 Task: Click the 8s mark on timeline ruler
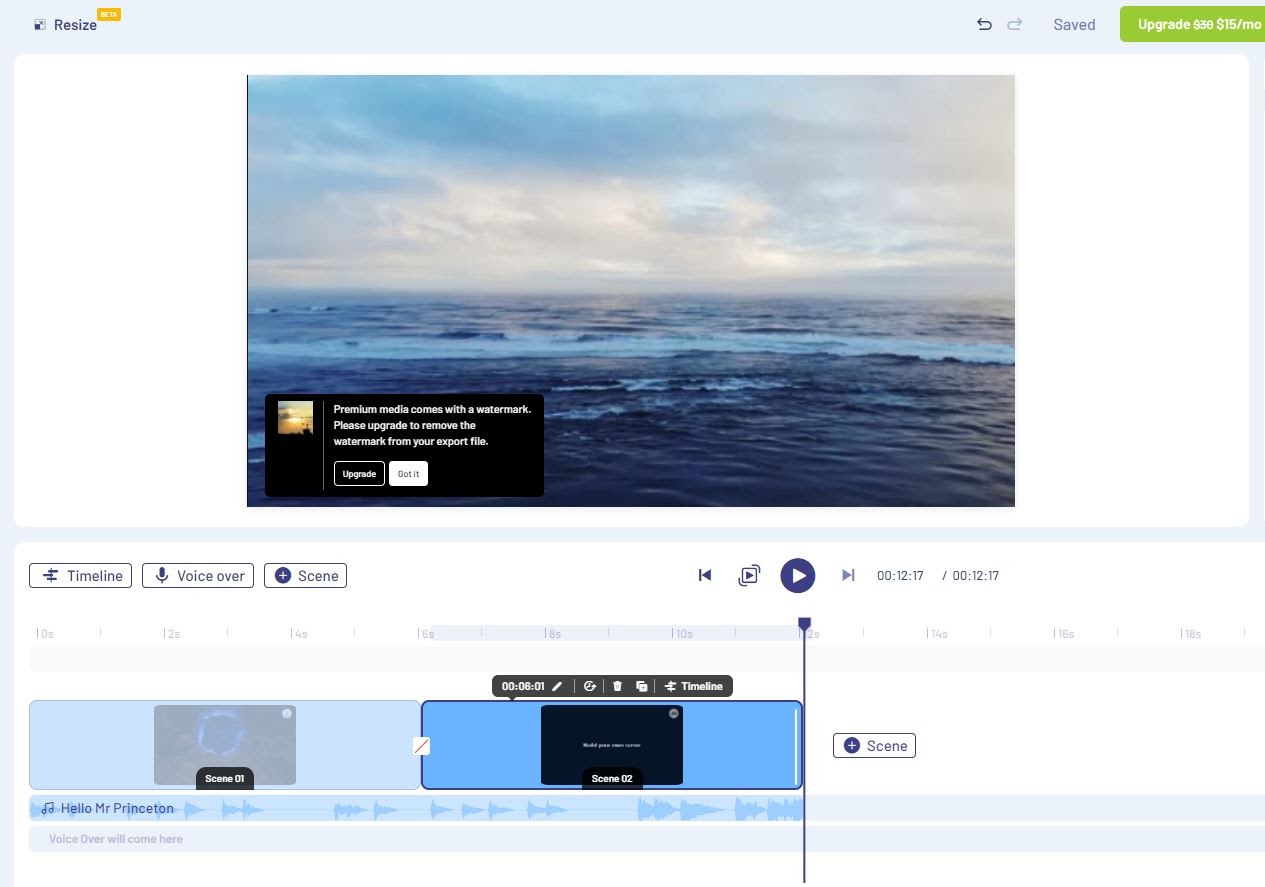pos(553,633)
